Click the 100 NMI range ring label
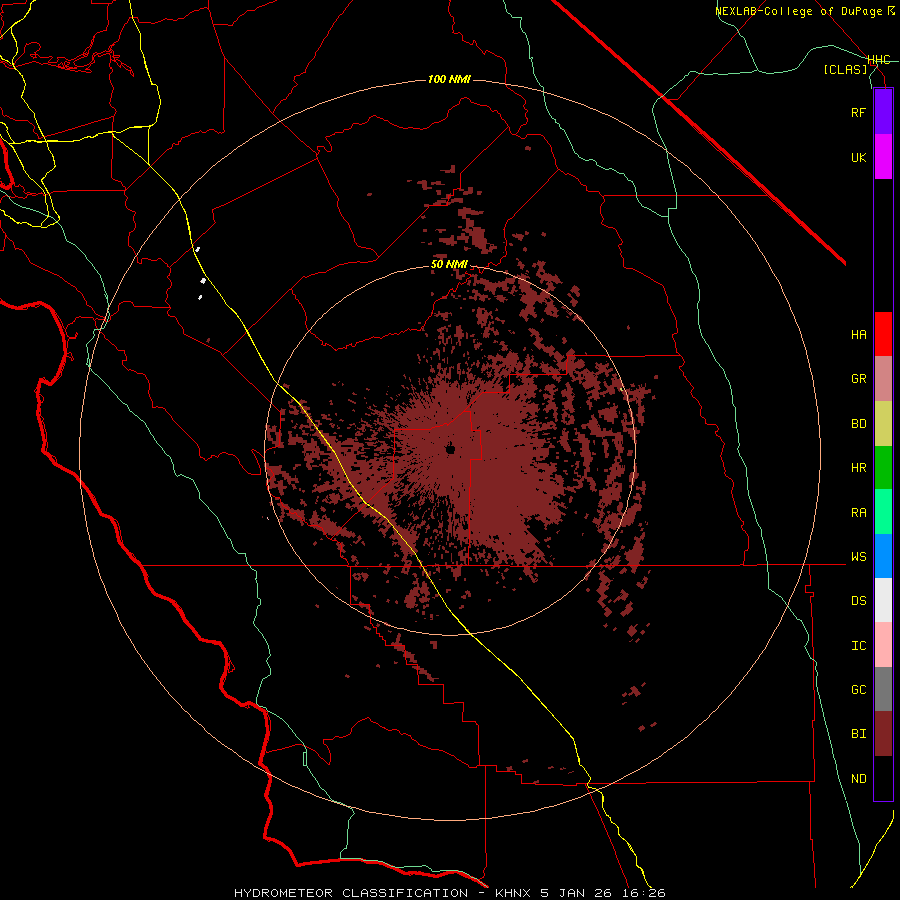Image resolution: width=900 pixels, height=900 pixels. click(449, 79)
